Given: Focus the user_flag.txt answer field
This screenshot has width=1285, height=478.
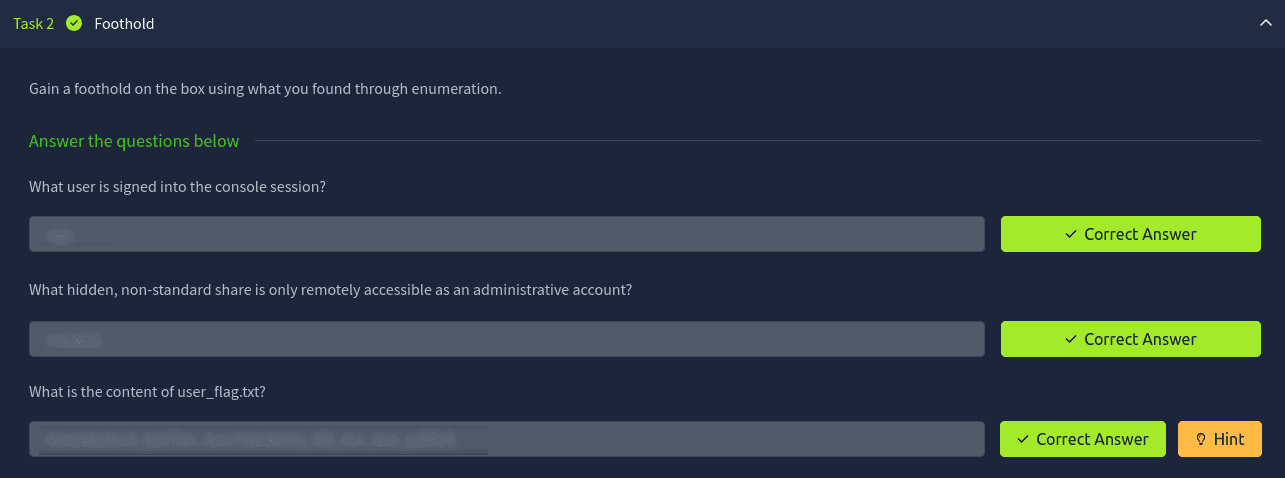Looking at the screenshot, I should pos(506,439).
